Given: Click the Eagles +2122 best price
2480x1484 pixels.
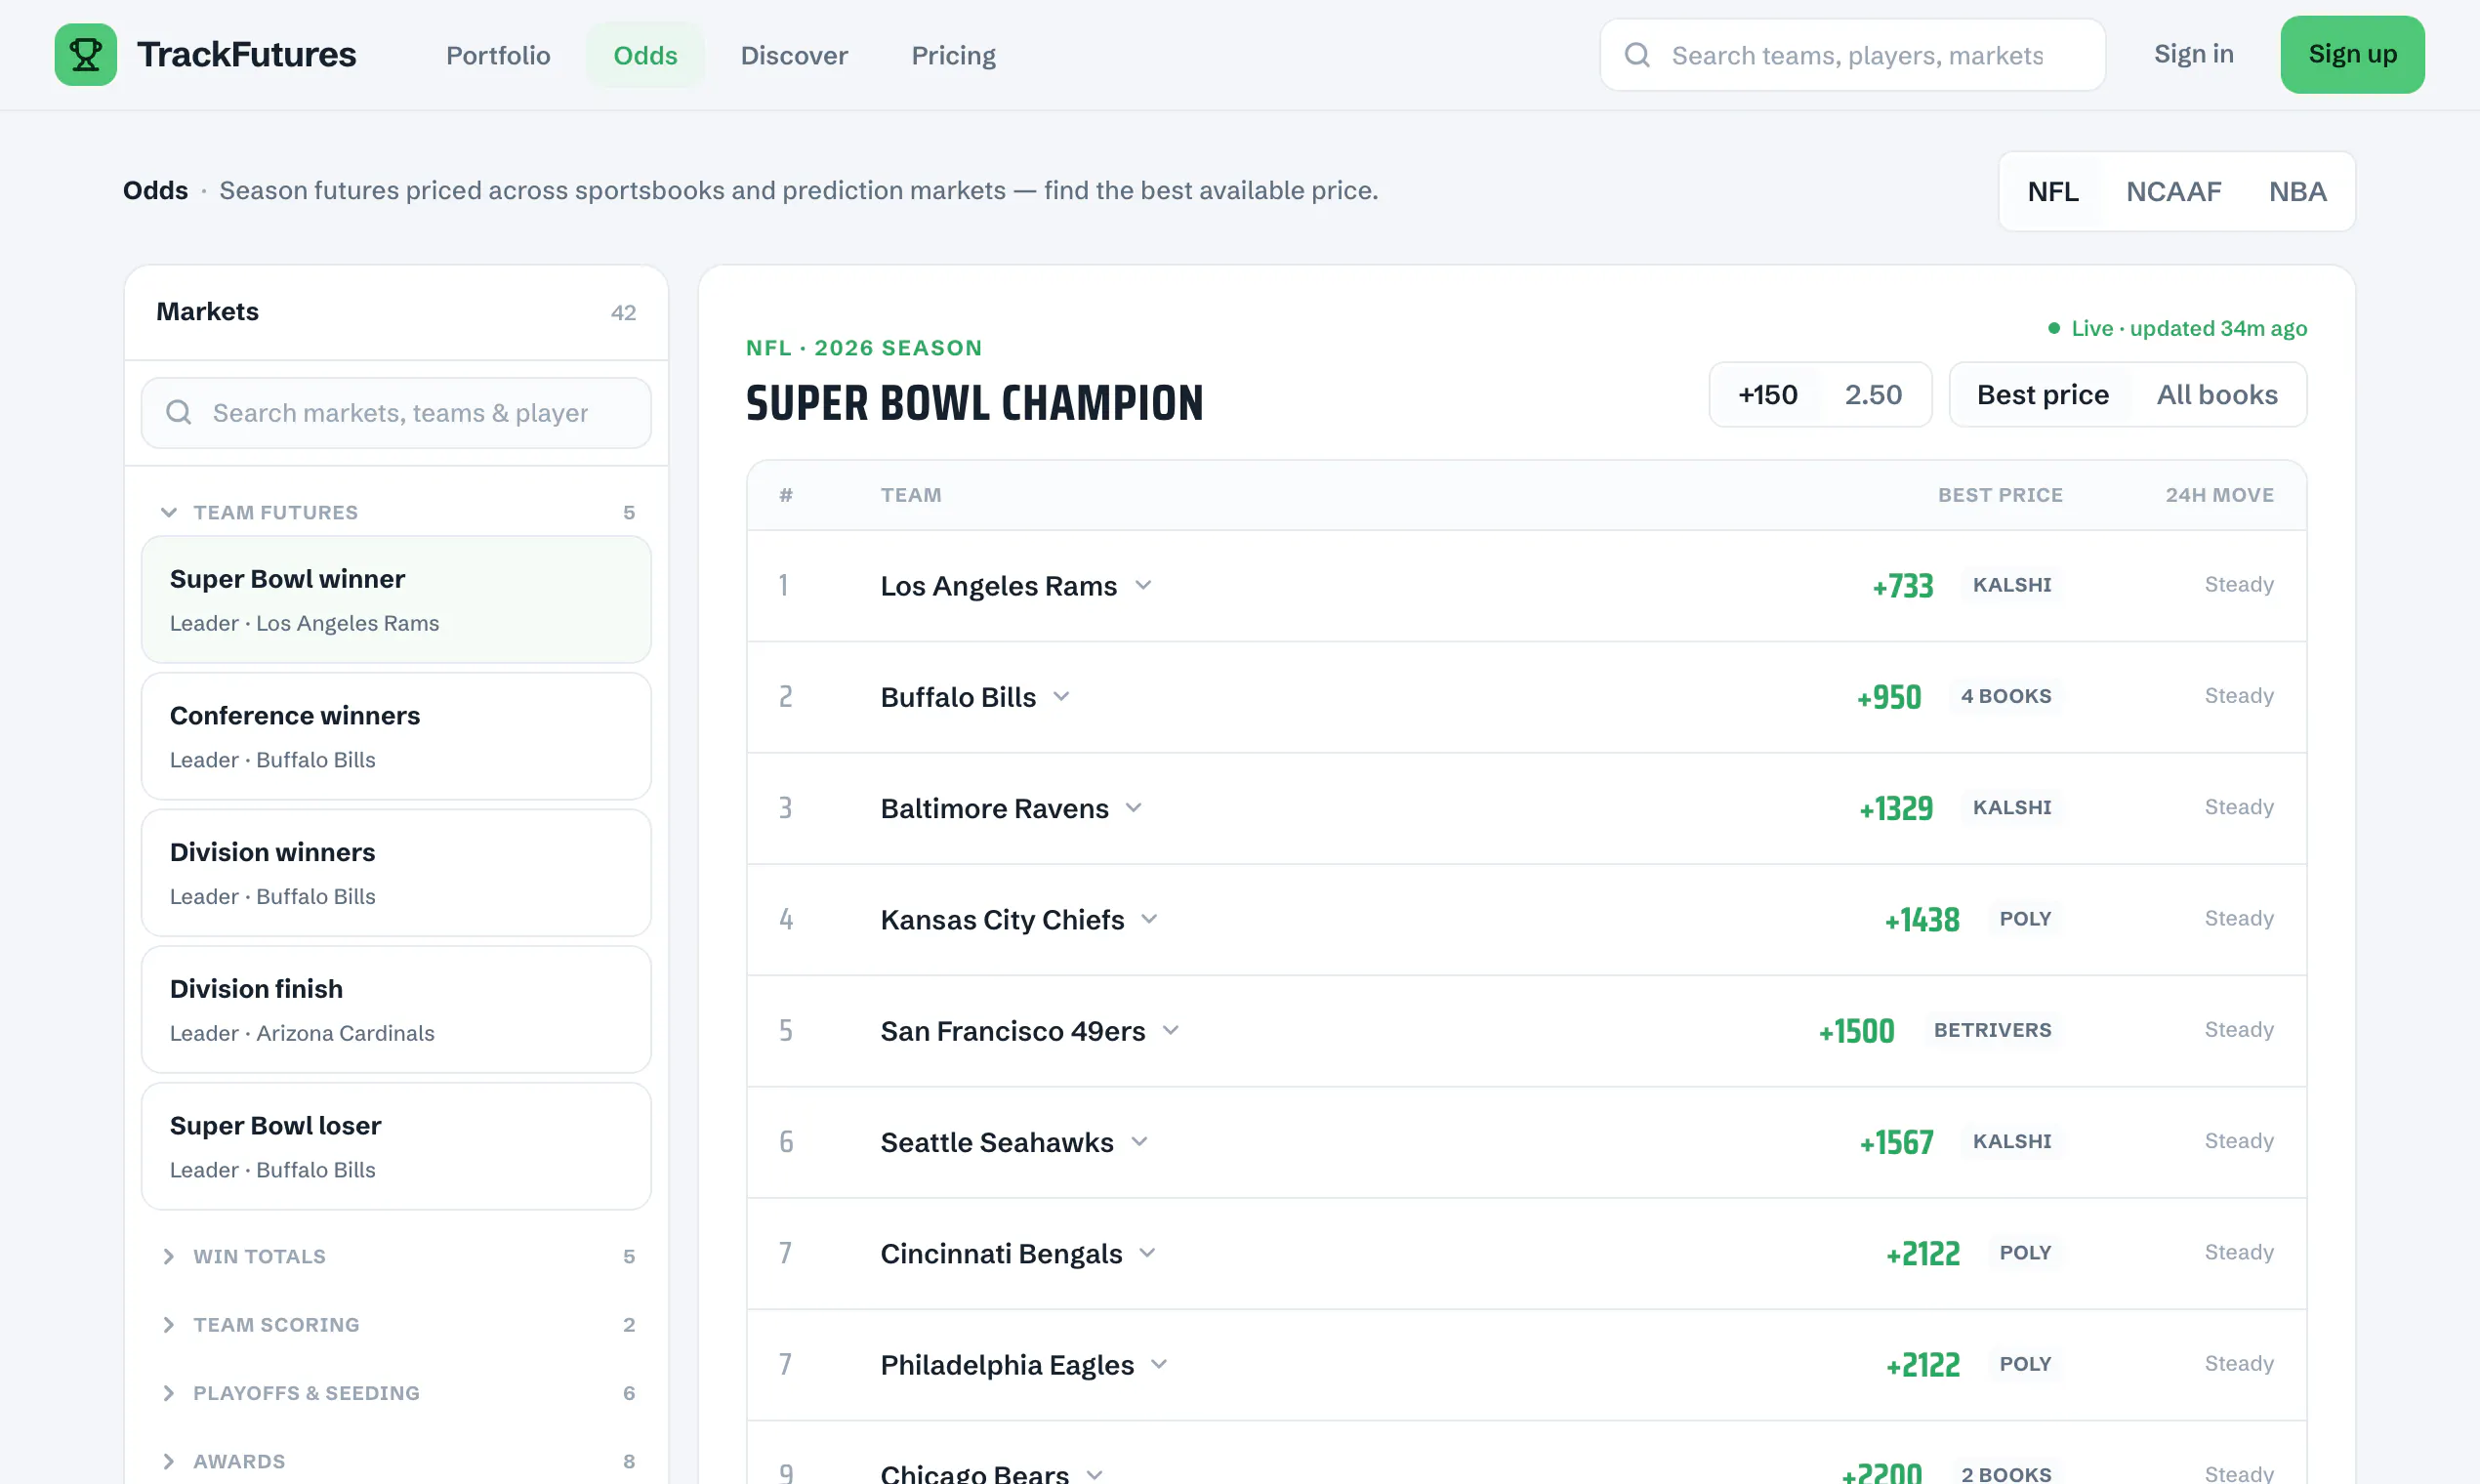Looking at the screenshot, I should click(1922, 1365).
